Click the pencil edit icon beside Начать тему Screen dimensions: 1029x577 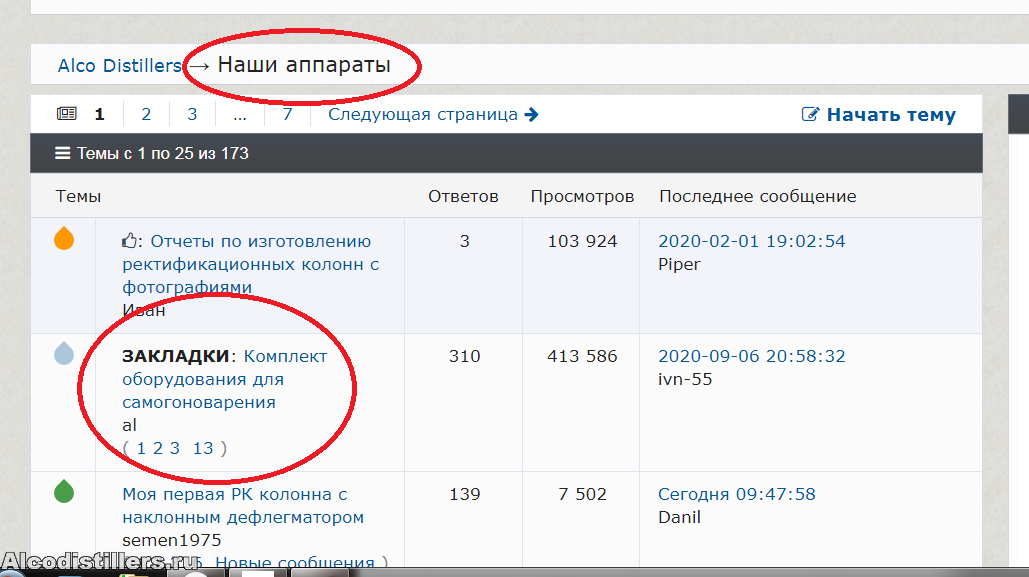click(811, 115)
